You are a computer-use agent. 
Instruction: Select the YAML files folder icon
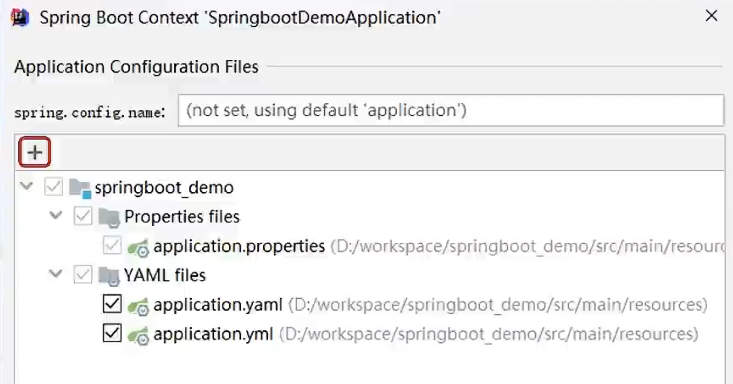[109, 275]
